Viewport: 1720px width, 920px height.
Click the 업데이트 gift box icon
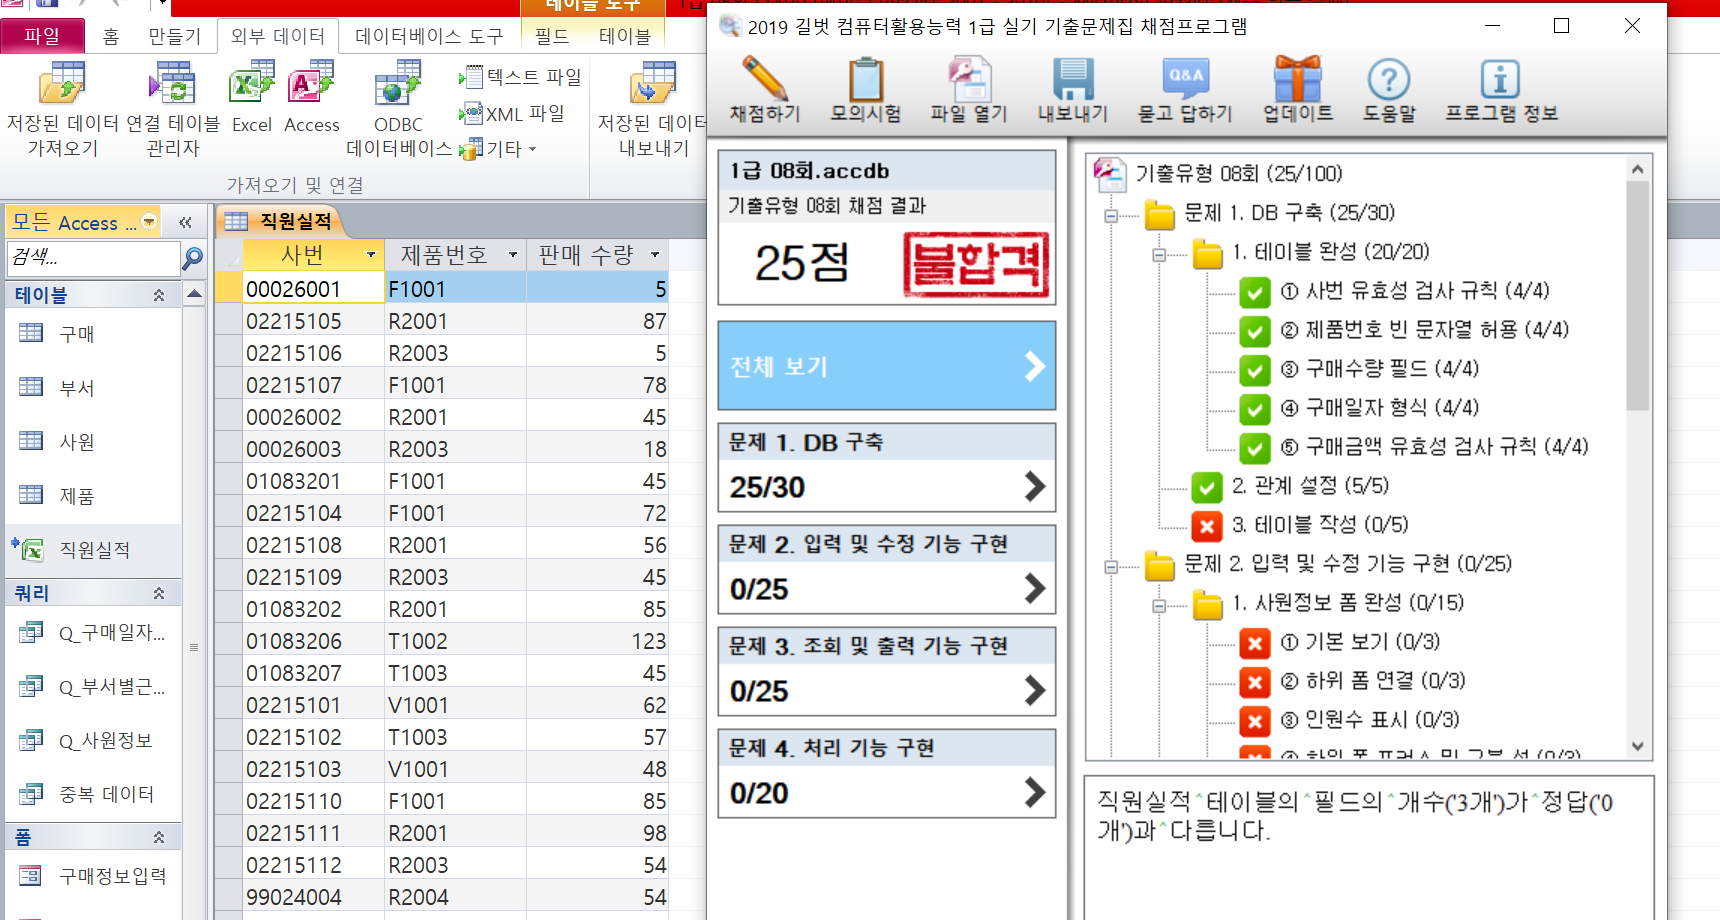[1297, 82]
